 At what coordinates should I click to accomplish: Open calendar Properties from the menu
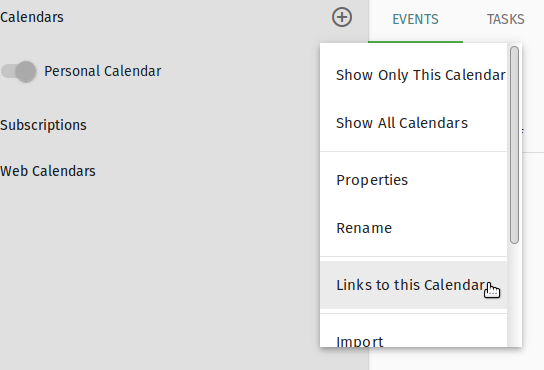pyautogui.click(x=414, y=180)
